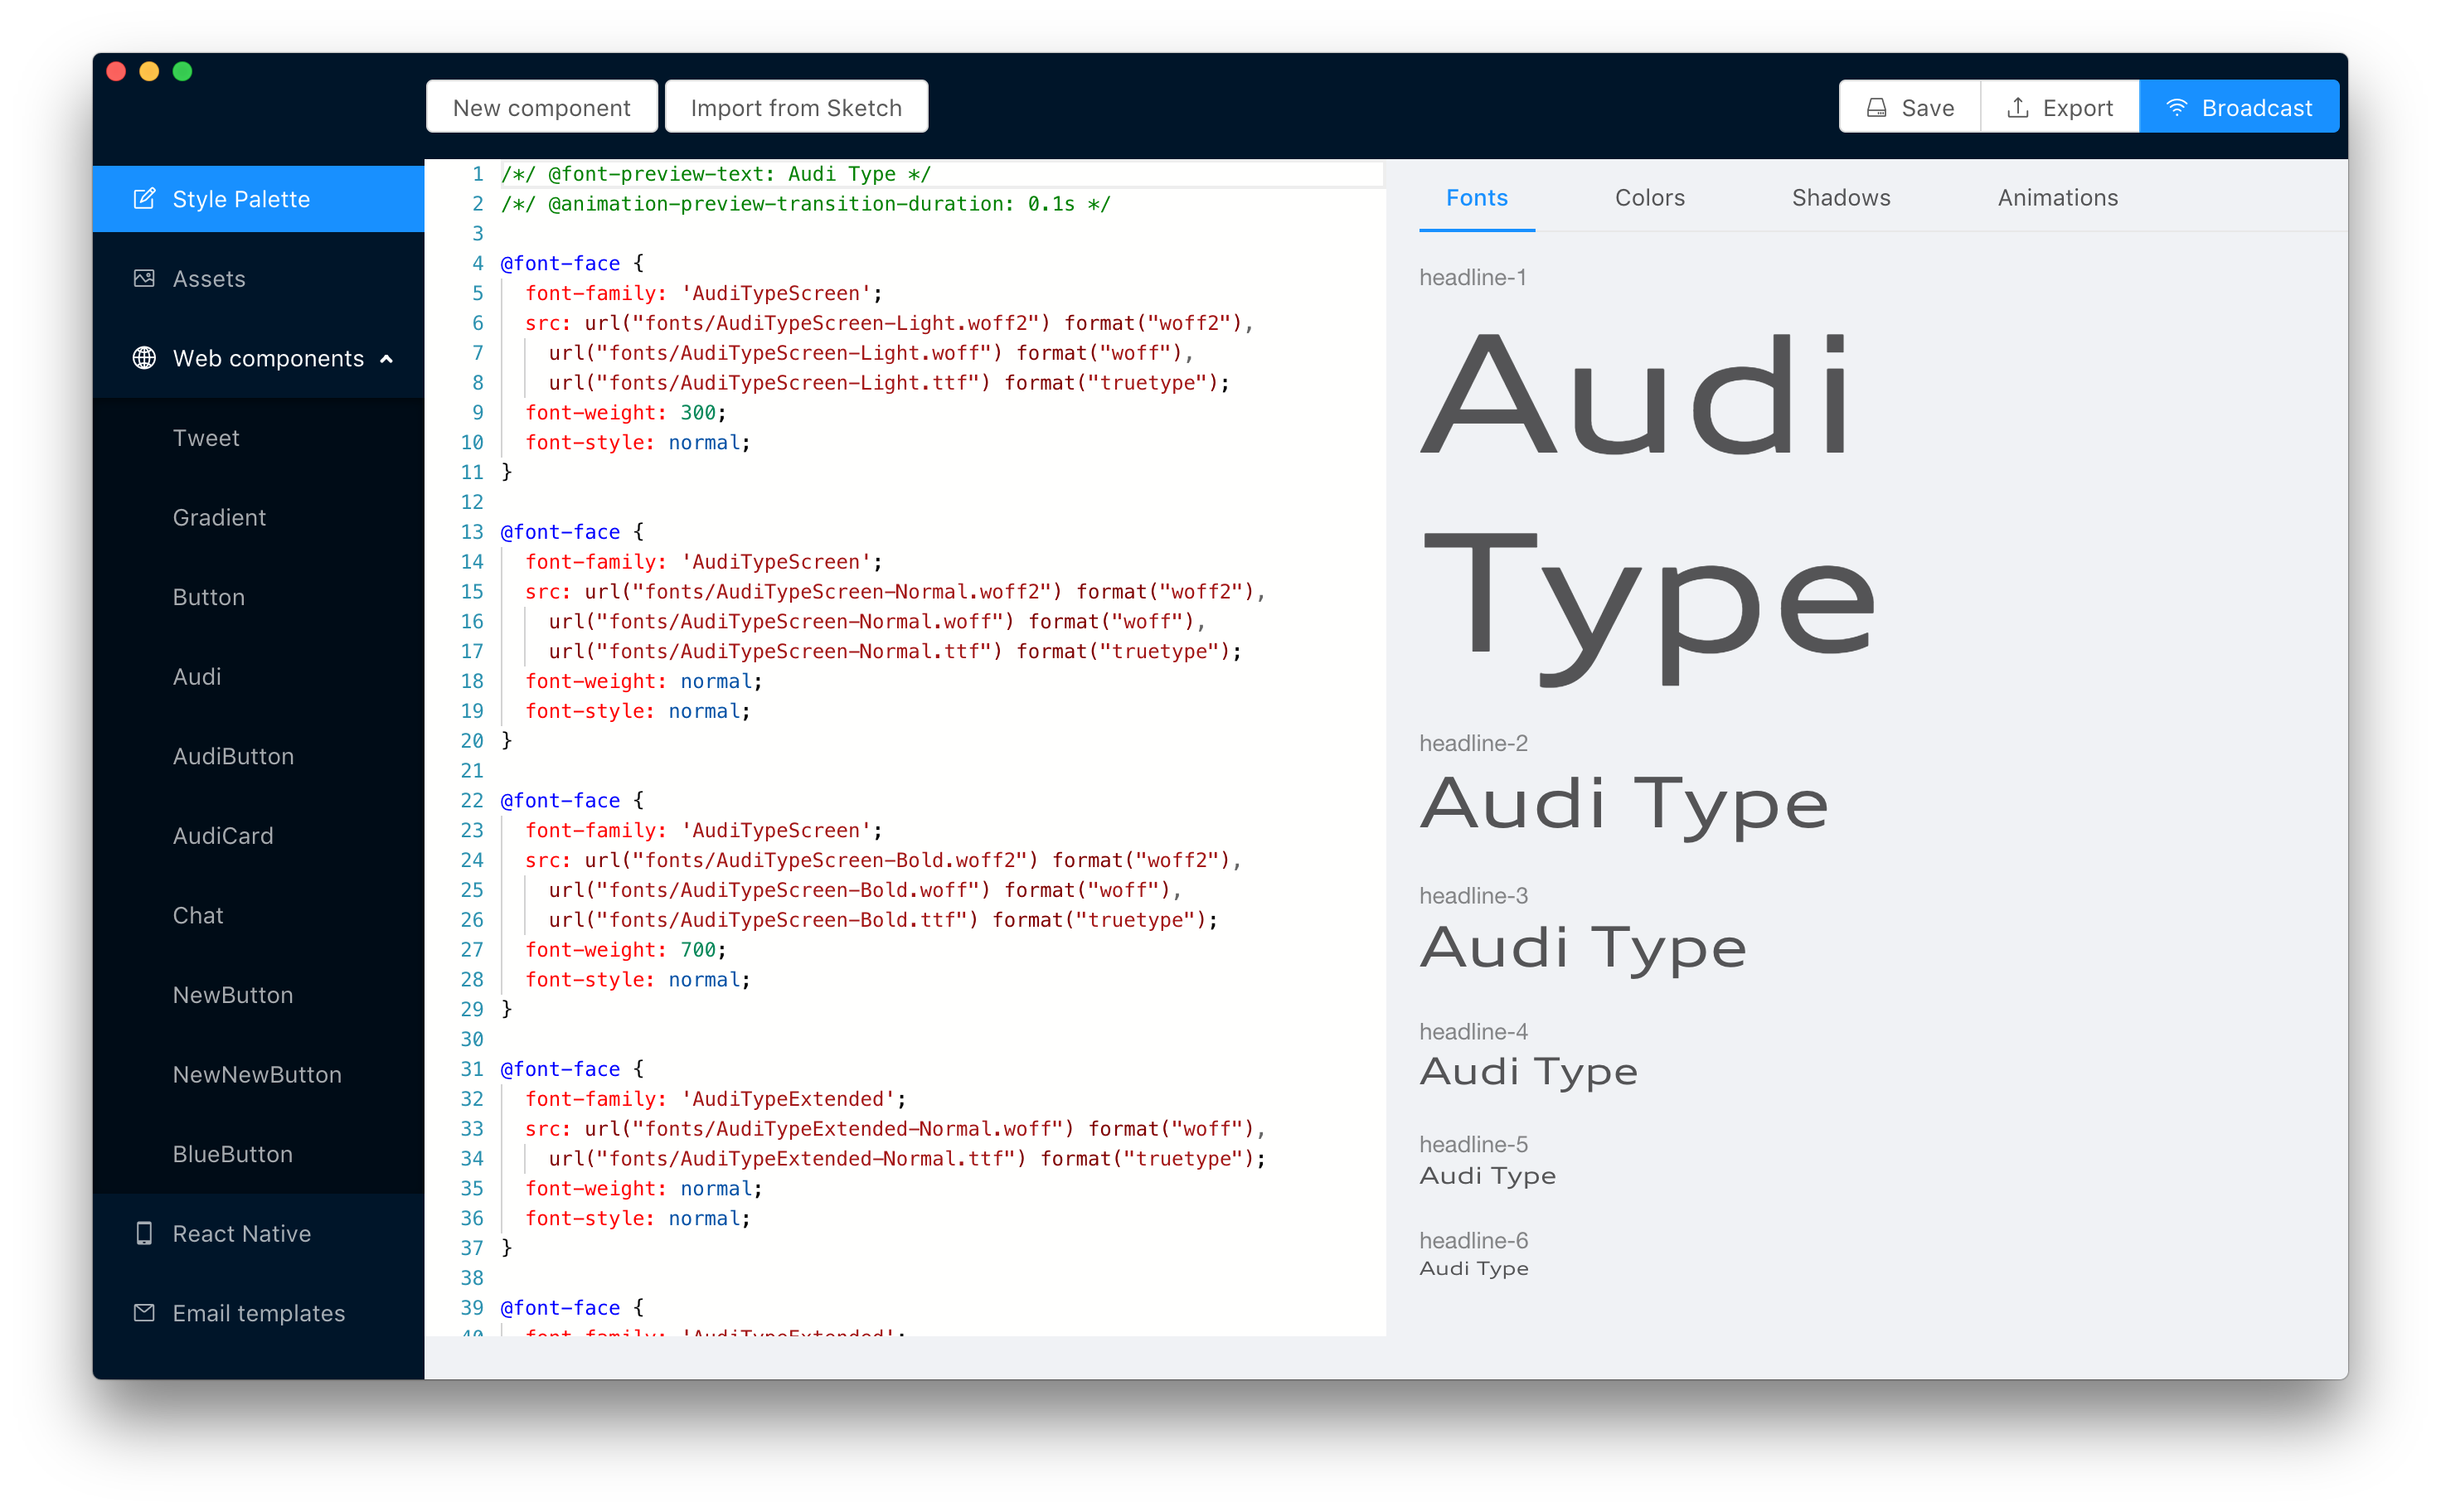Click the headline-4 label
Screen dimensions: 2441x1512
point(1473,1031)
